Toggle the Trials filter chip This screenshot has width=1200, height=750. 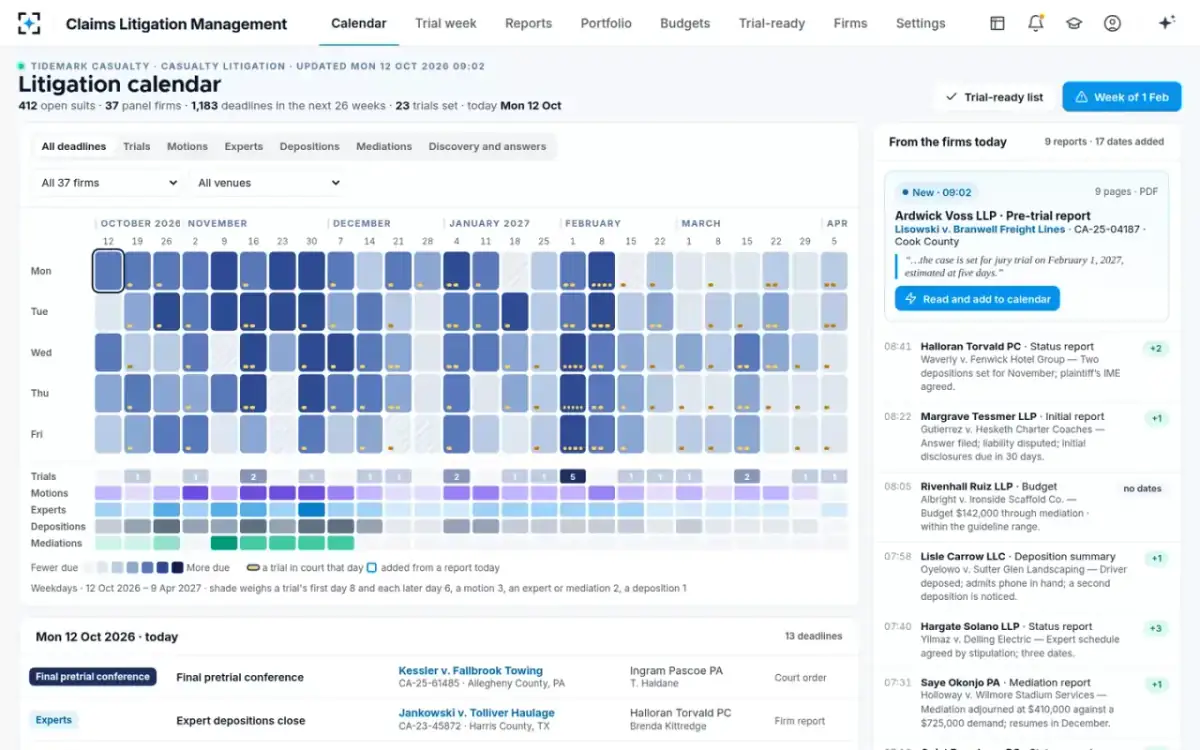tap(137, 146)
